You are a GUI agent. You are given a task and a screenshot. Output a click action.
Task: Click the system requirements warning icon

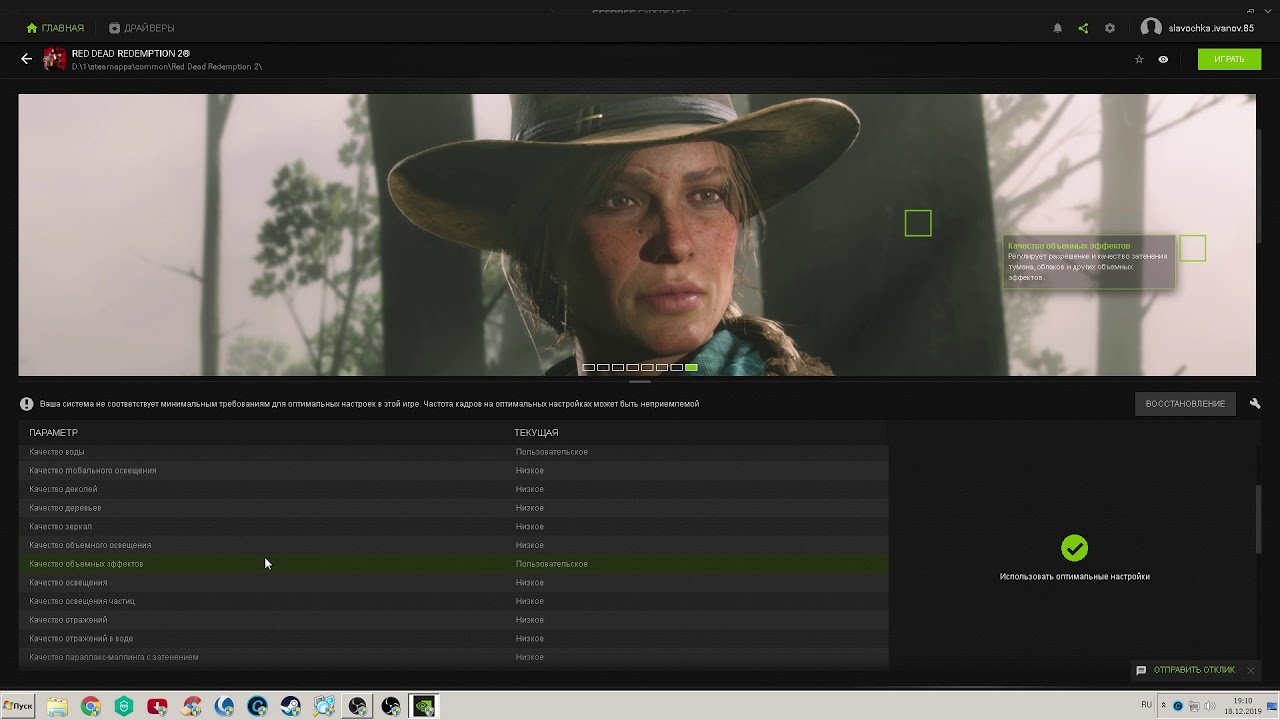pos(27,404)
